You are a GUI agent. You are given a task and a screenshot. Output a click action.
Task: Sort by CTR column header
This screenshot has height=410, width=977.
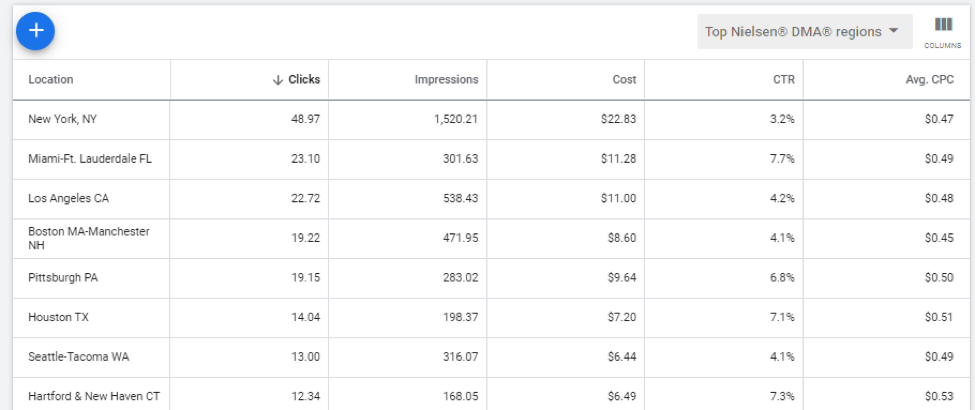(x=784, y=80)
